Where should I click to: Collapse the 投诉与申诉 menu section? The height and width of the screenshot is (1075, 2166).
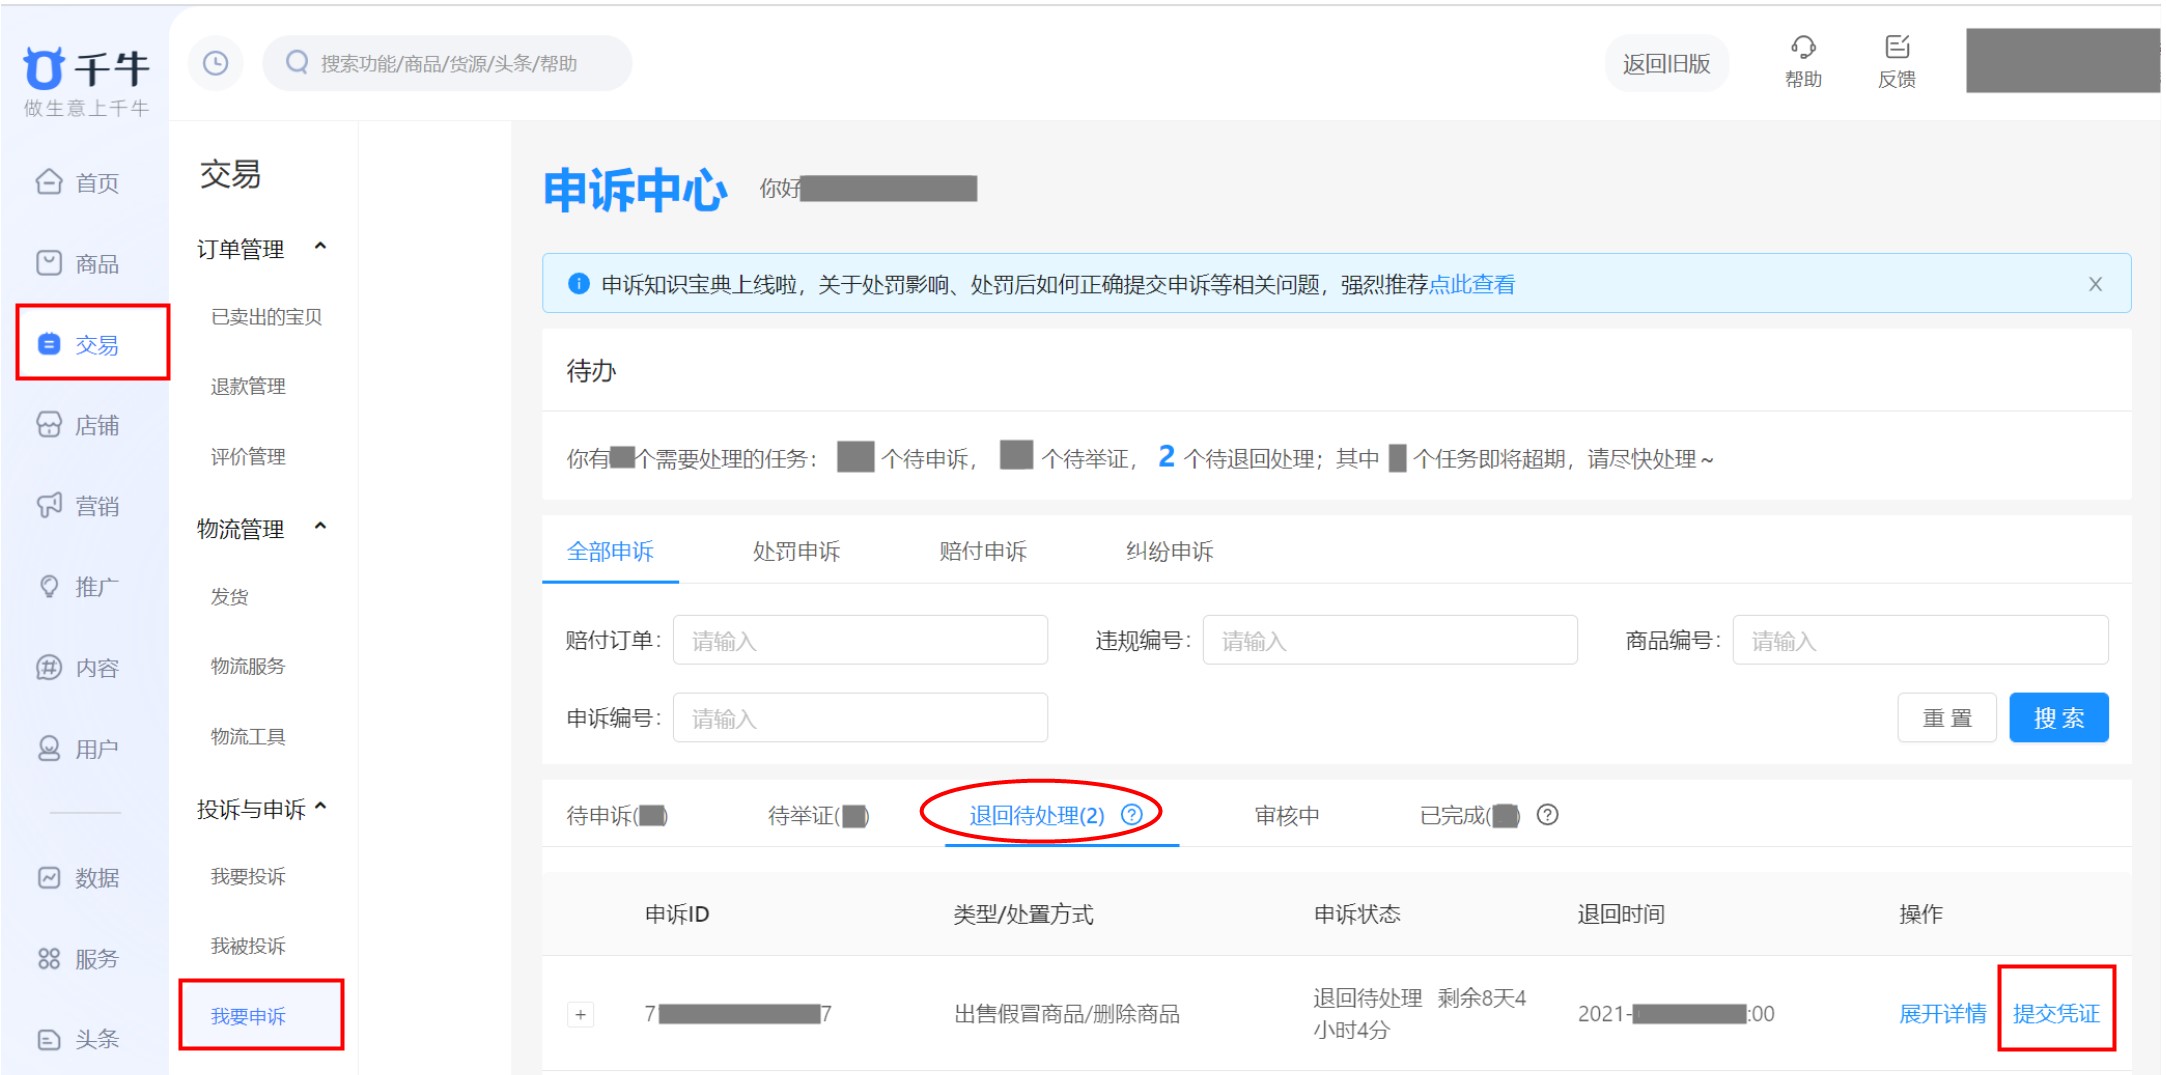click(x=320, y=807)
